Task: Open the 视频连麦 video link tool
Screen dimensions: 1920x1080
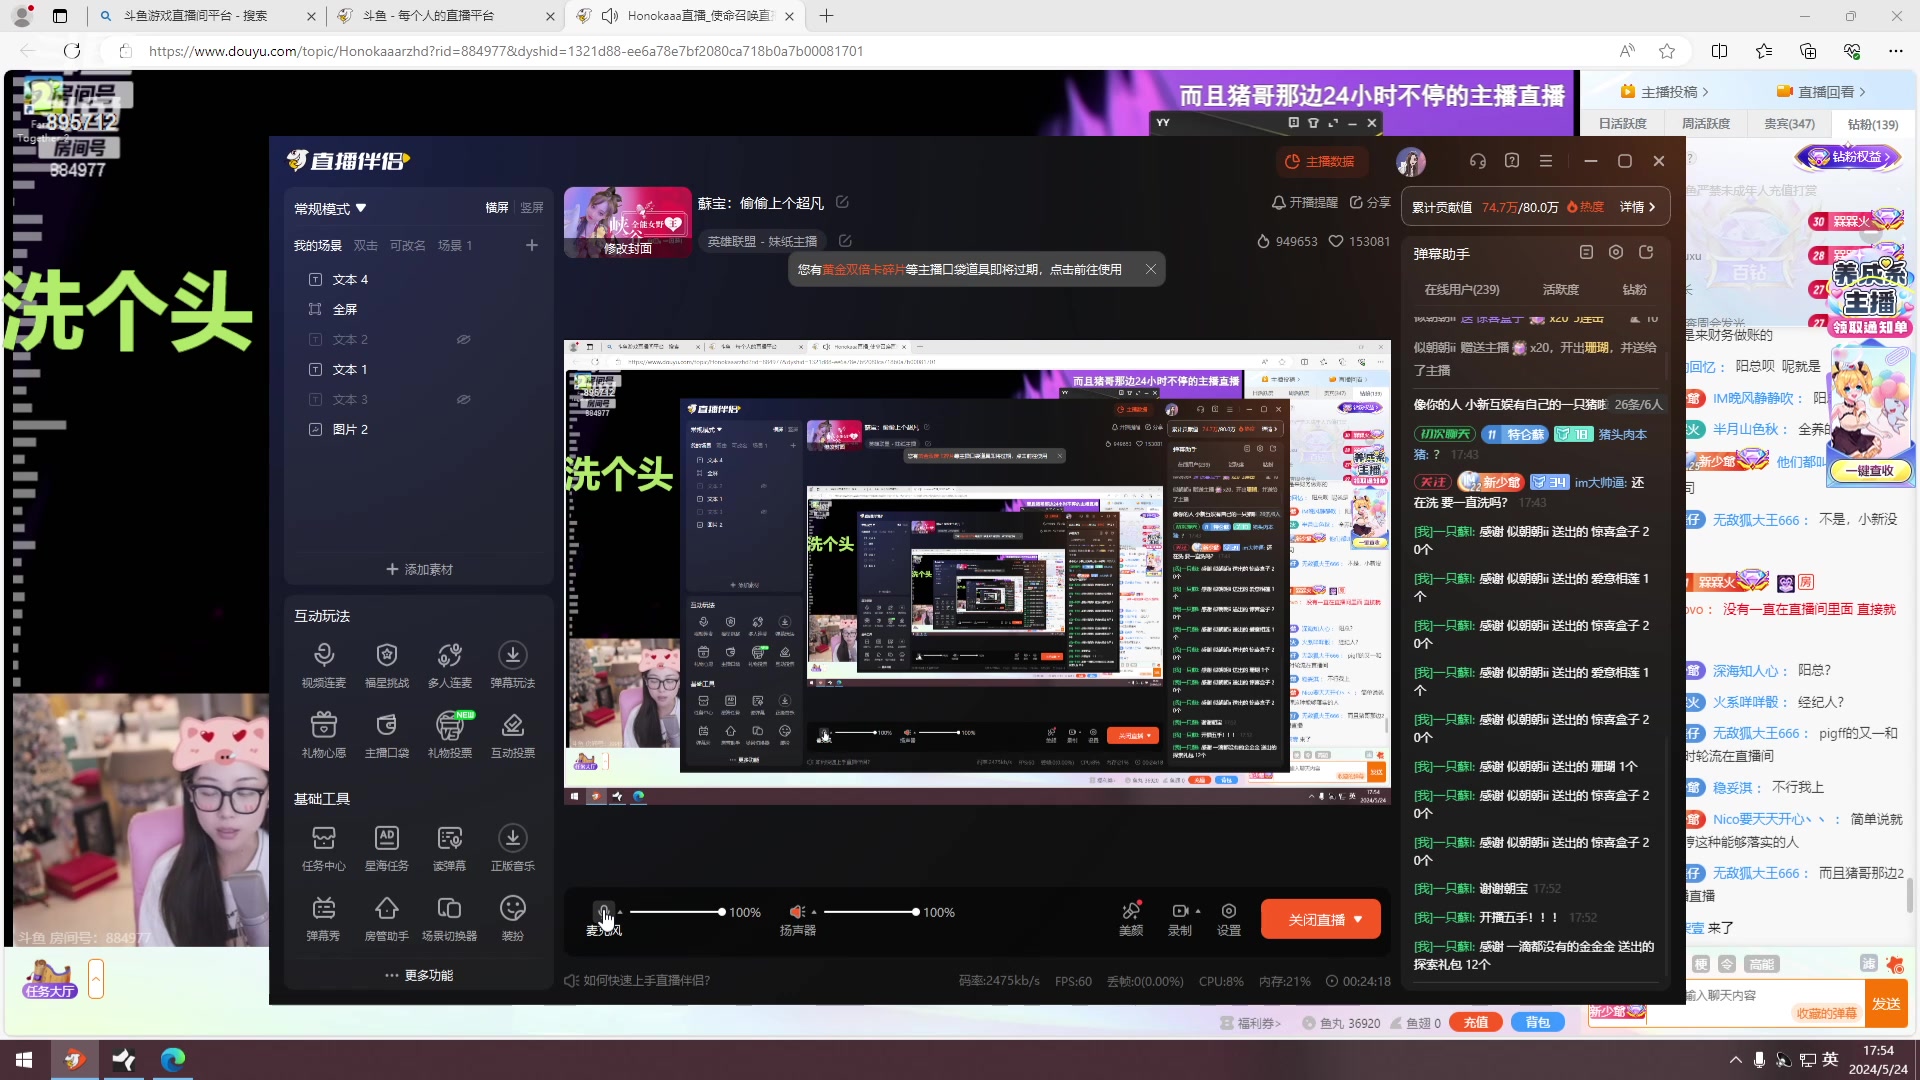Action: (323, 656)
